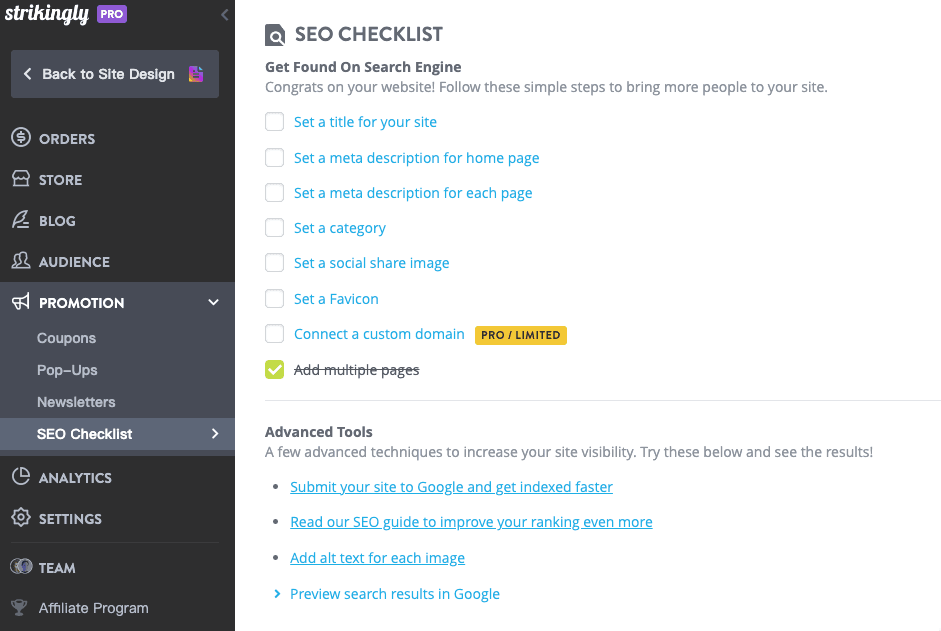Click the Audience people icon
The height and width of the screenshot is (631, 941).
tap(21, 262)
